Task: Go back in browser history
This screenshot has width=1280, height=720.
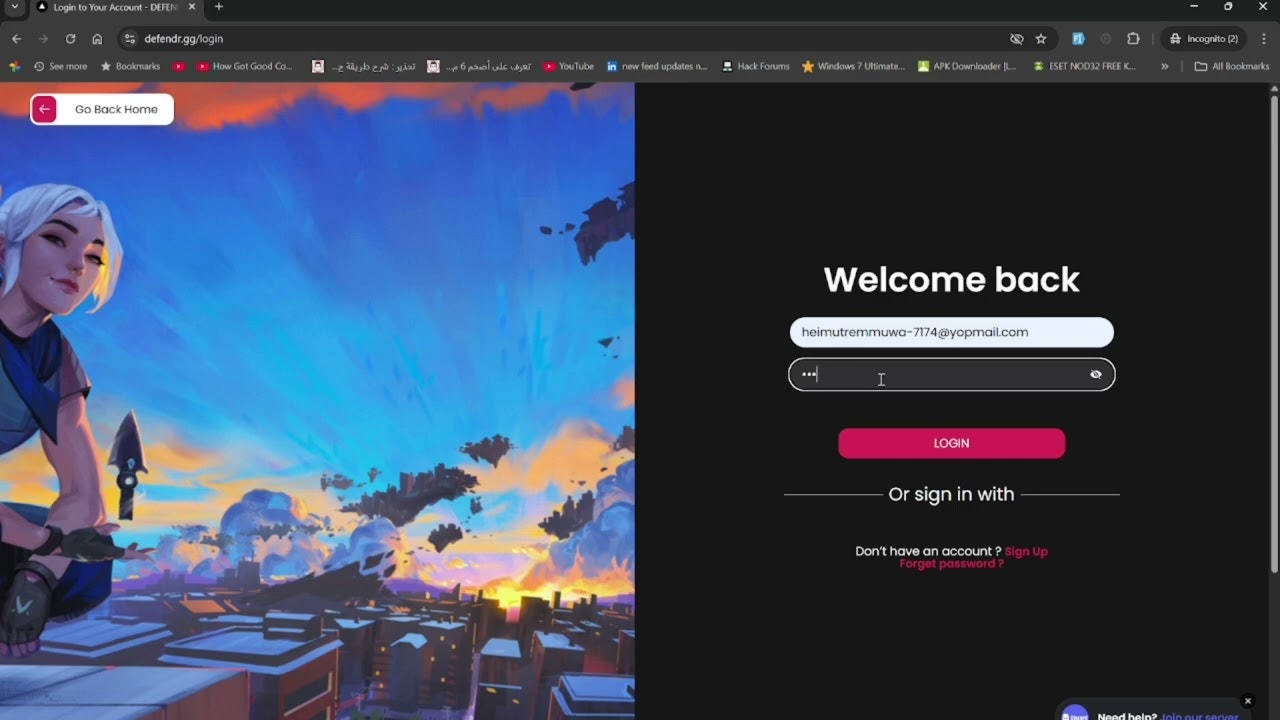Action: click(x=16, y=39)
